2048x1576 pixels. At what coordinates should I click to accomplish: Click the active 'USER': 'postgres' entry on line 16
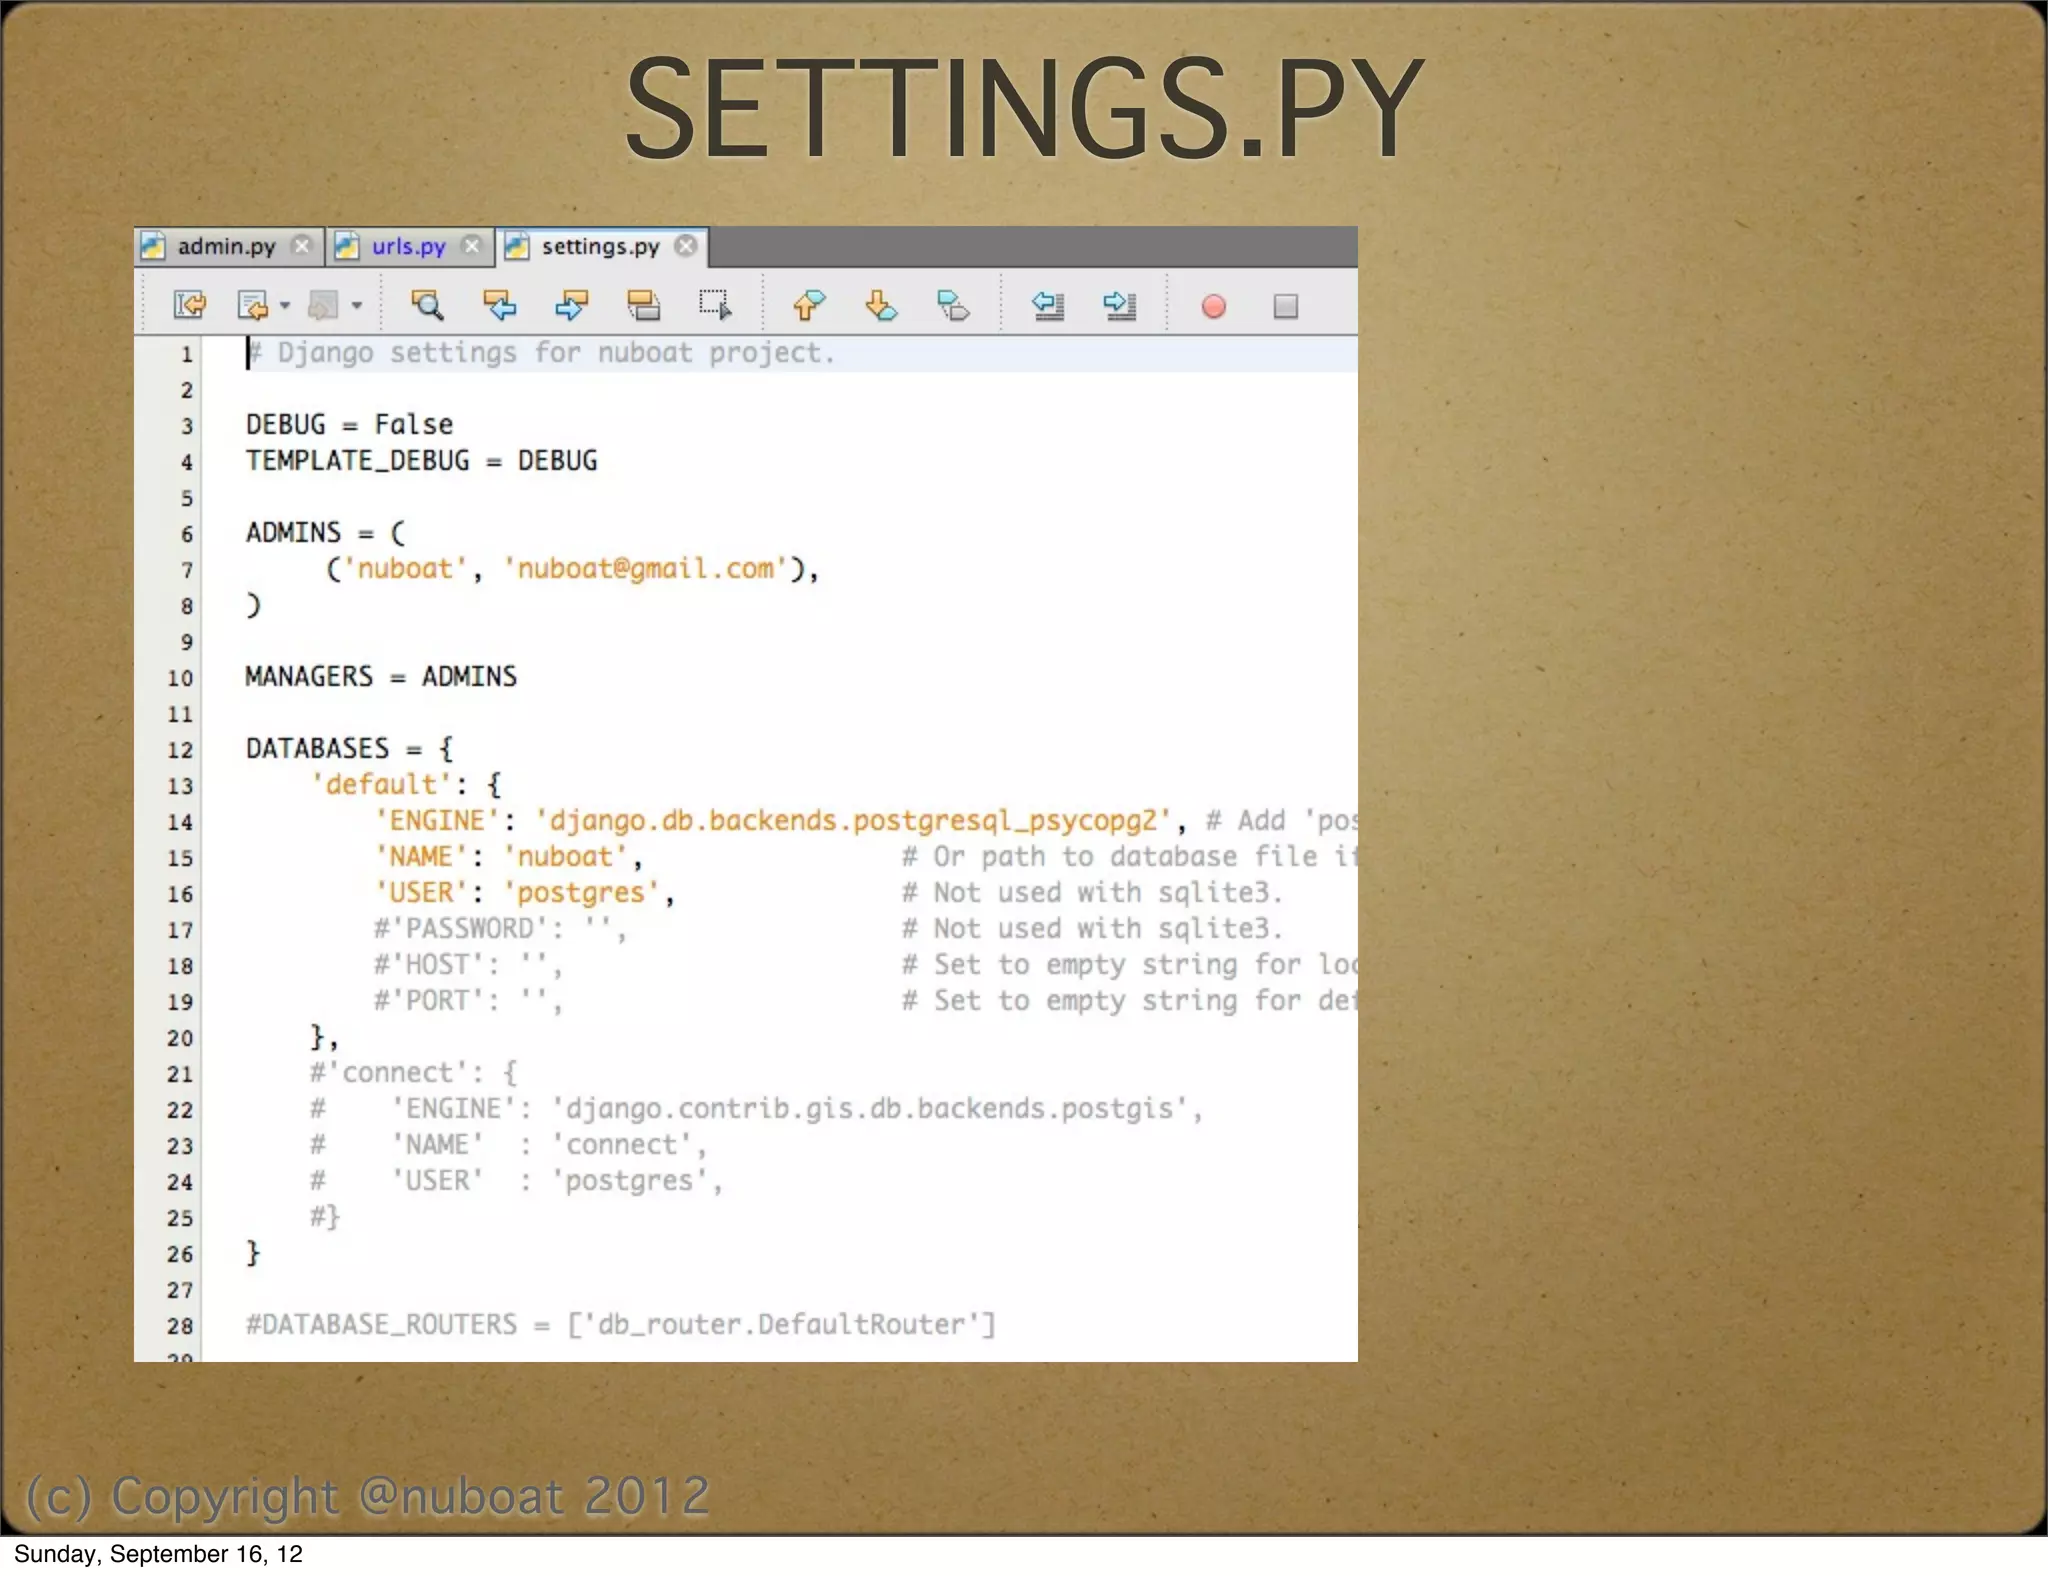point(524,892)
